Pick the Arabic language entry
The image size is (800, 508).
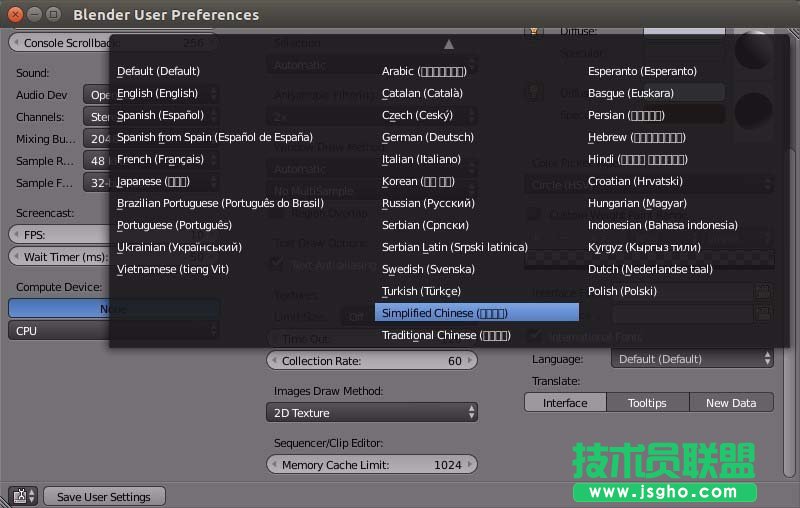tap(424, 71)
